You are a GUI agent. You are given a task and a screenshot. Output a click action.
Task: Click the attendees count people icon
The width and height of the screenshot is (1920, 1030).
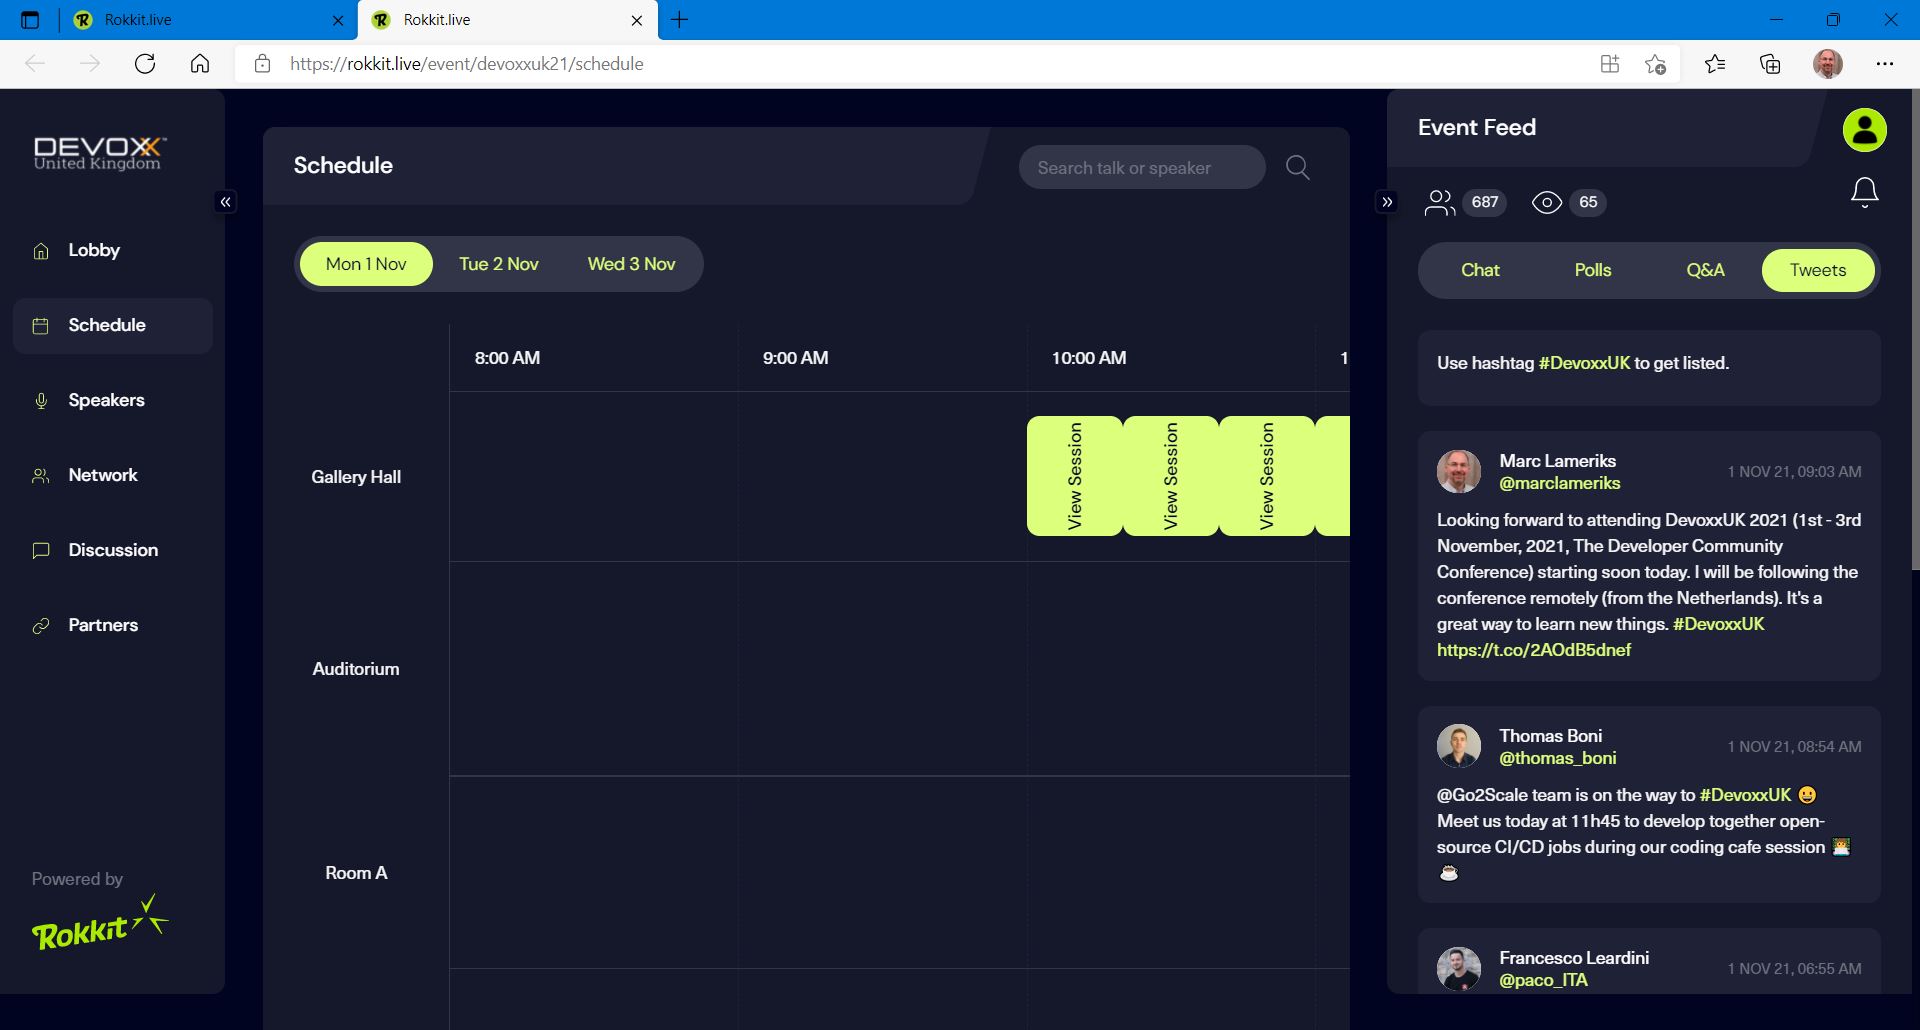coord(1439,203)
